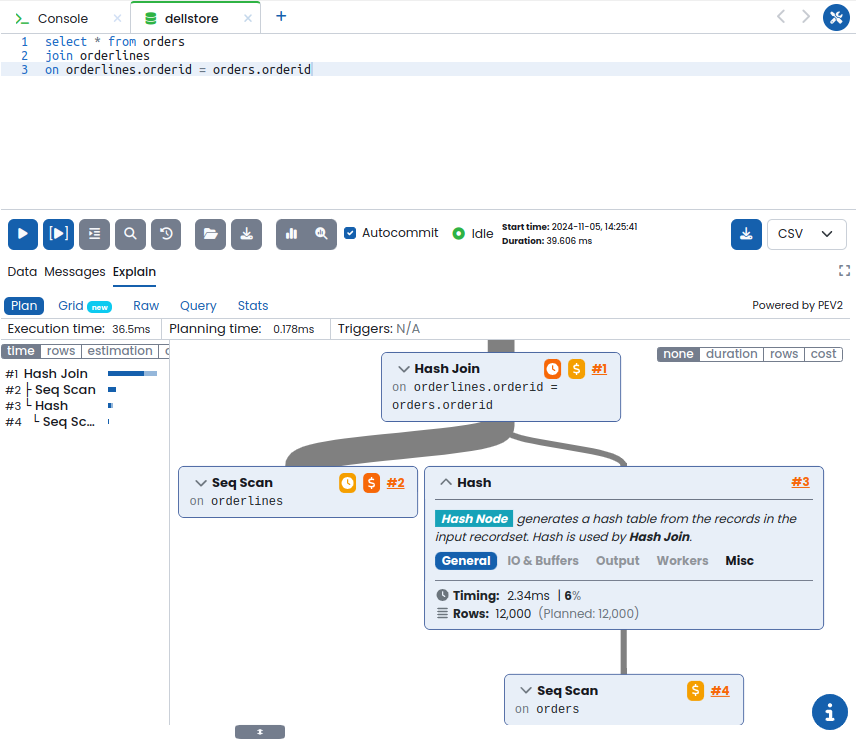The image size is (856, 739).
Task: Toggle the Autocommit checkbox
Action: pos(350,233)
